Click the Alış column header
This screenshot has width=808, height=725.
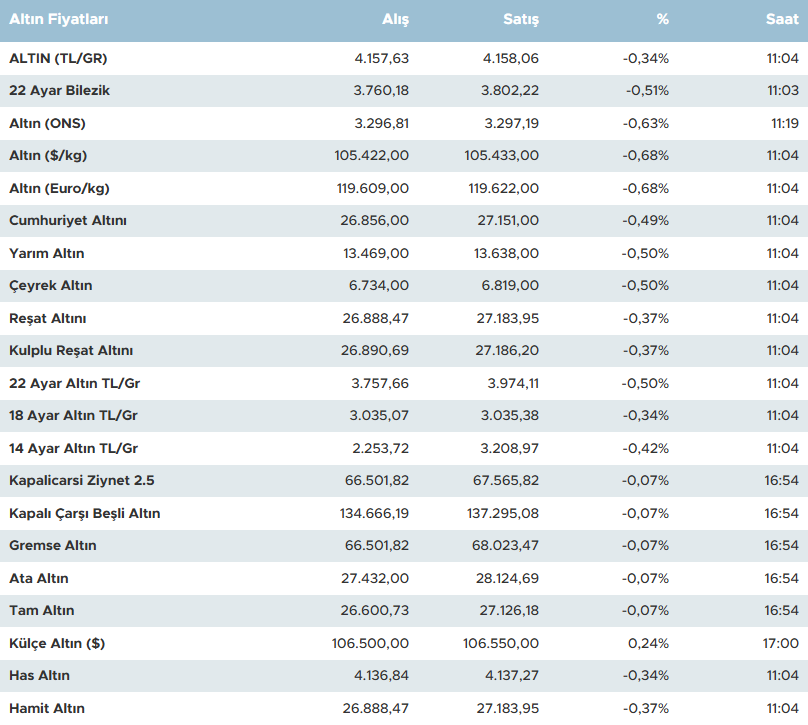click(395, 20)
